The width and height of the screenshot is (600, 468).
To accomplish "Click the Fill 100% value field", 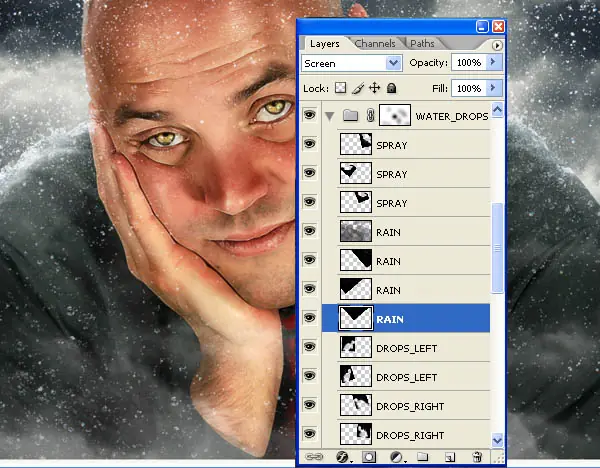I will 469,88.
